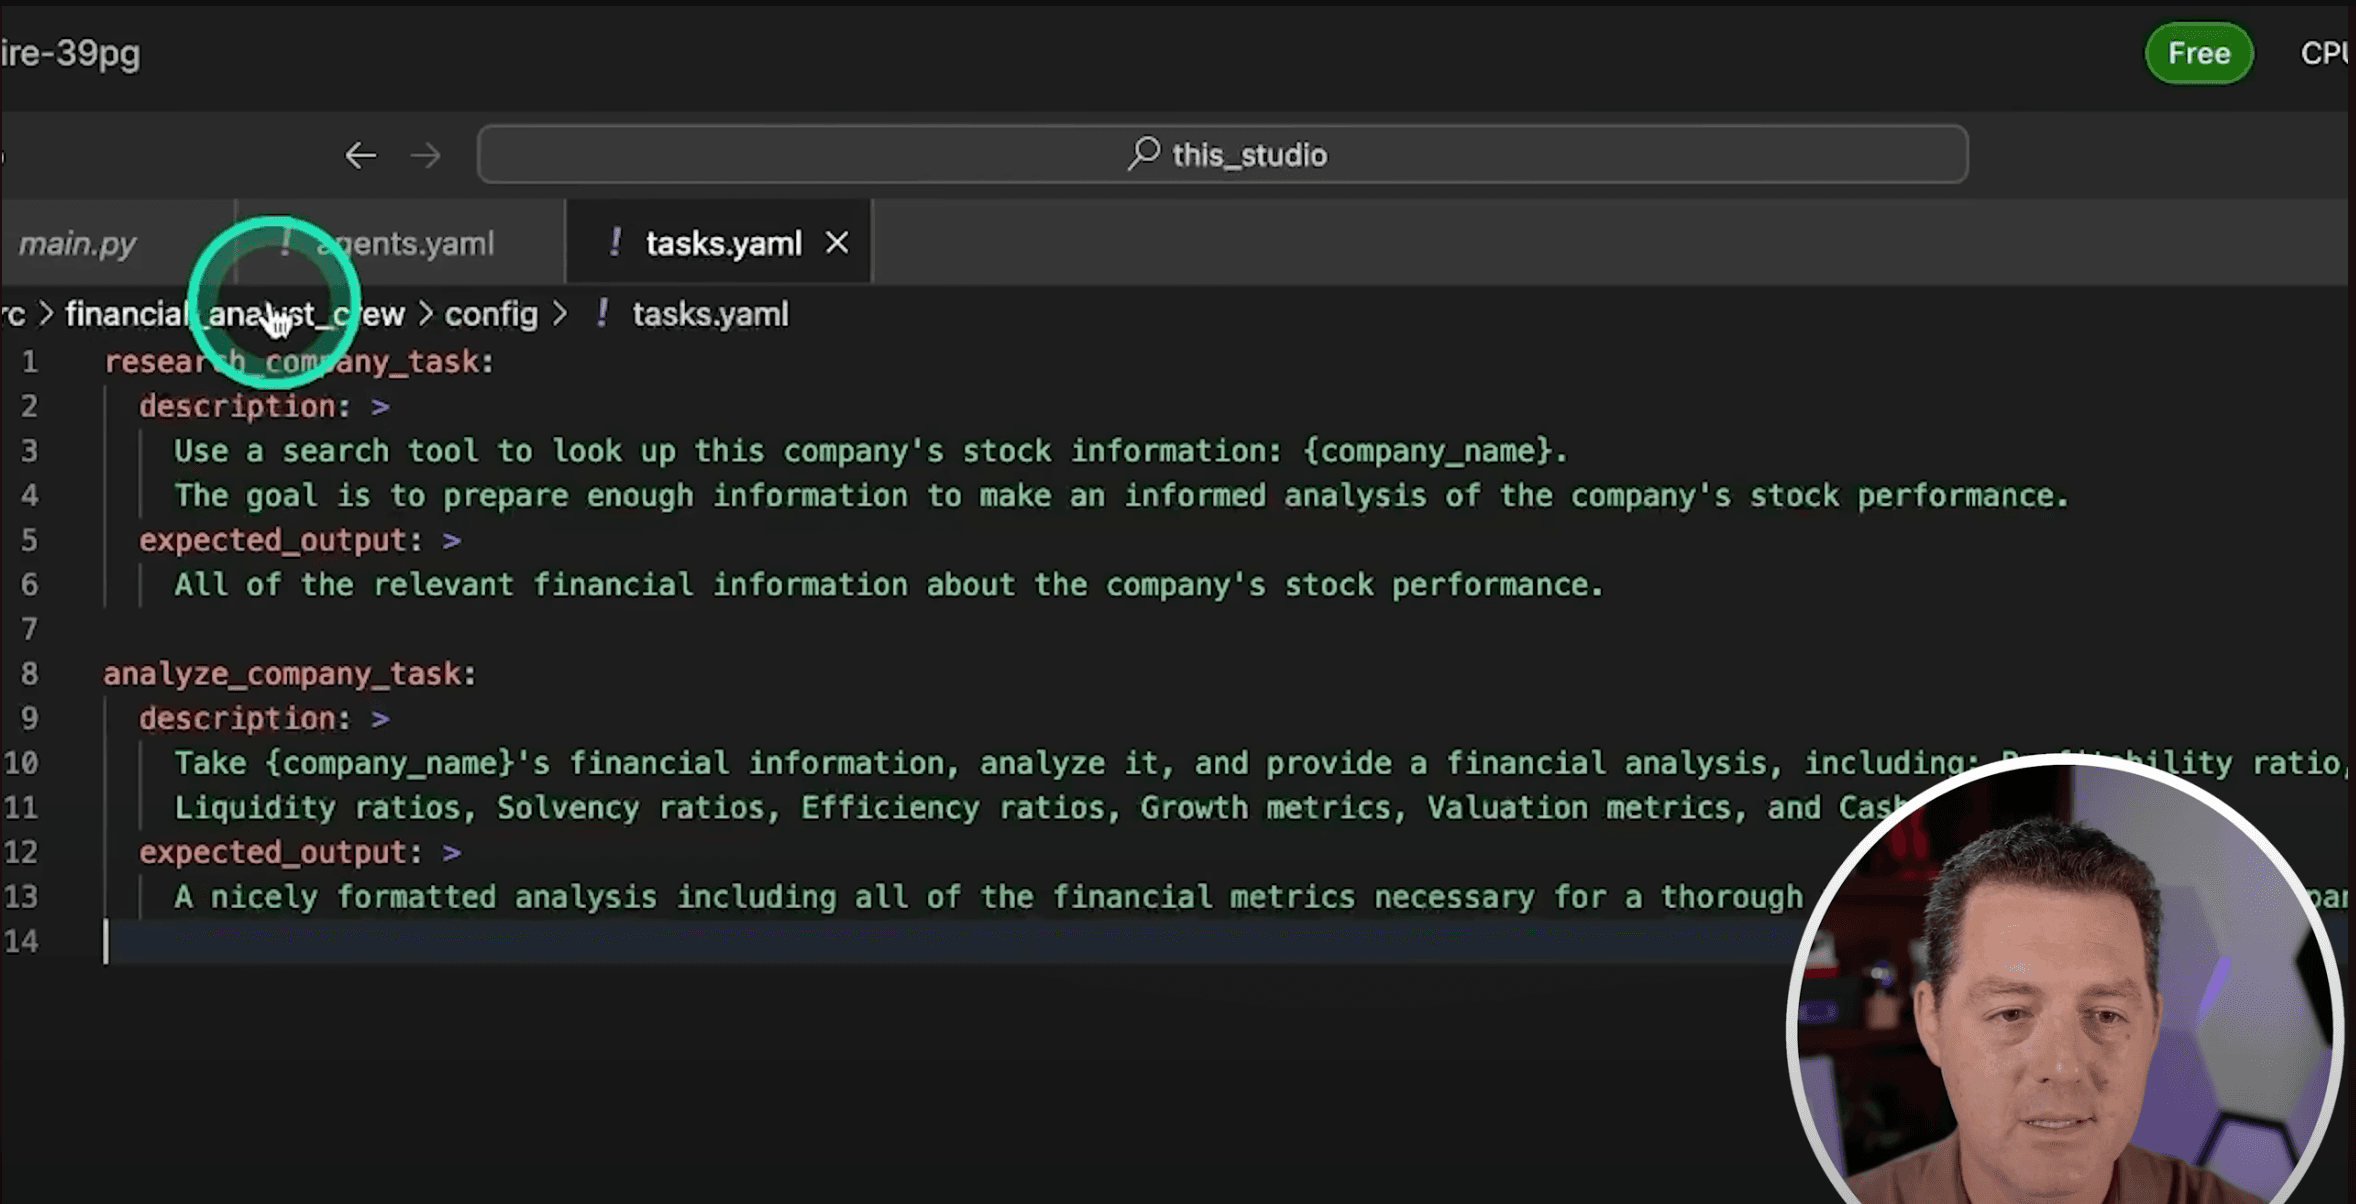Select the tasks.yaml editor tab
The height and width of the screenshot is (1204, 2356).
pos(723,243)
